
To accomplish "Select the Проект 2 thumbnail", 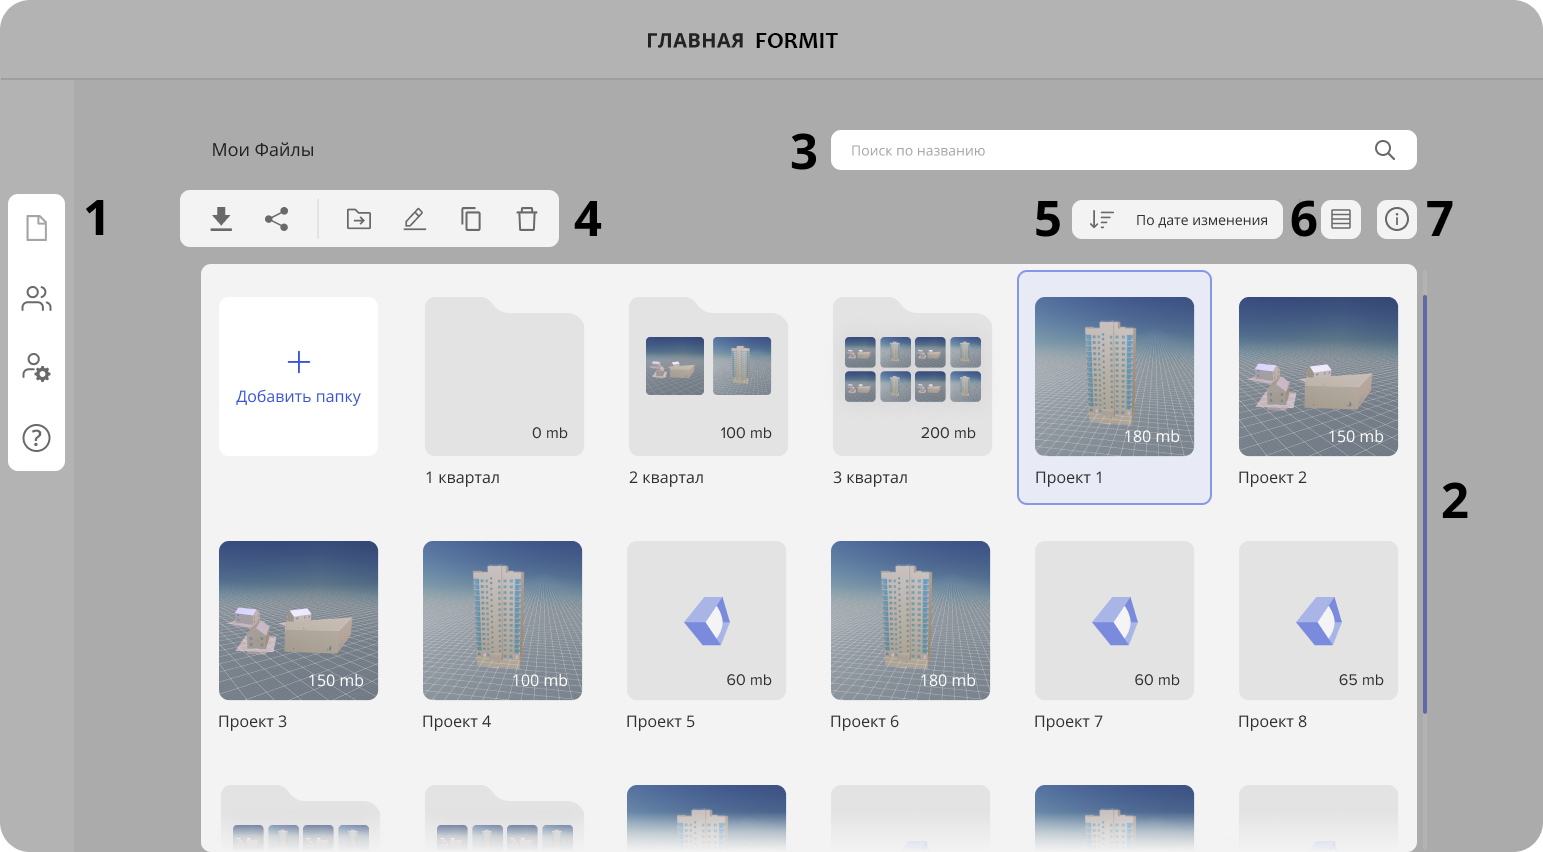I will 1318,376.
